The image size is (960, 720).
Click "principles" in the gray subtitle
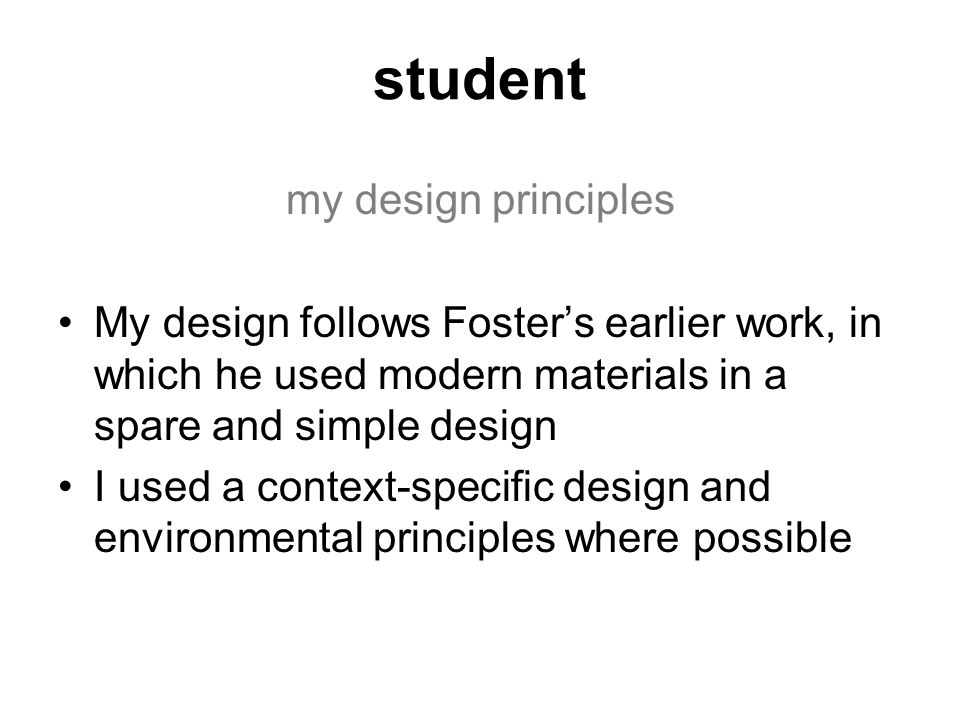point(583,201)
